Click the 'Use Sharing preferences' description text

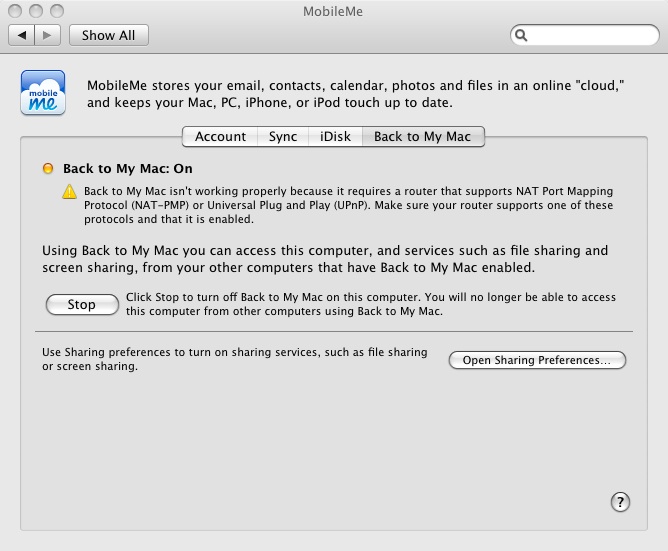click(x=234, y=359)
